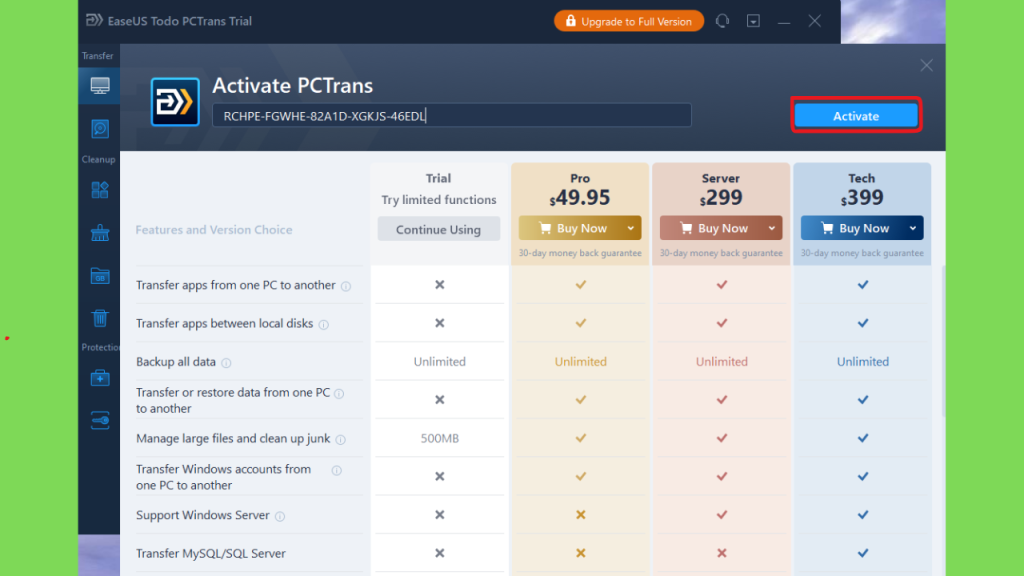Open the large file cleanup folder icon
The width and height of the screenshot is (1024, 576).
[x=100, y=276]
